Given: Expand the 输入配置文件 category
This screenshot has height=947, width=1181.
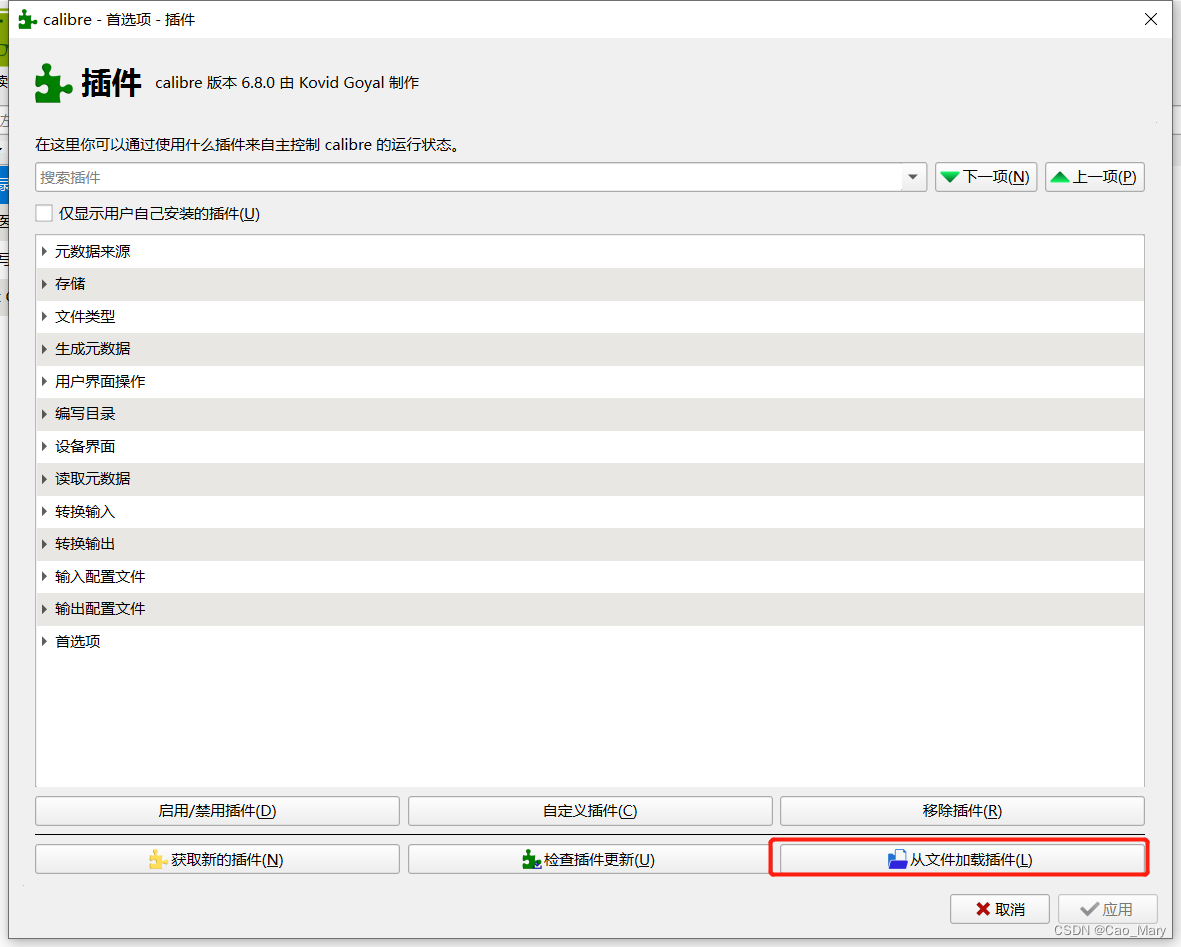Looking at the screenshot, I should point(44,576).
